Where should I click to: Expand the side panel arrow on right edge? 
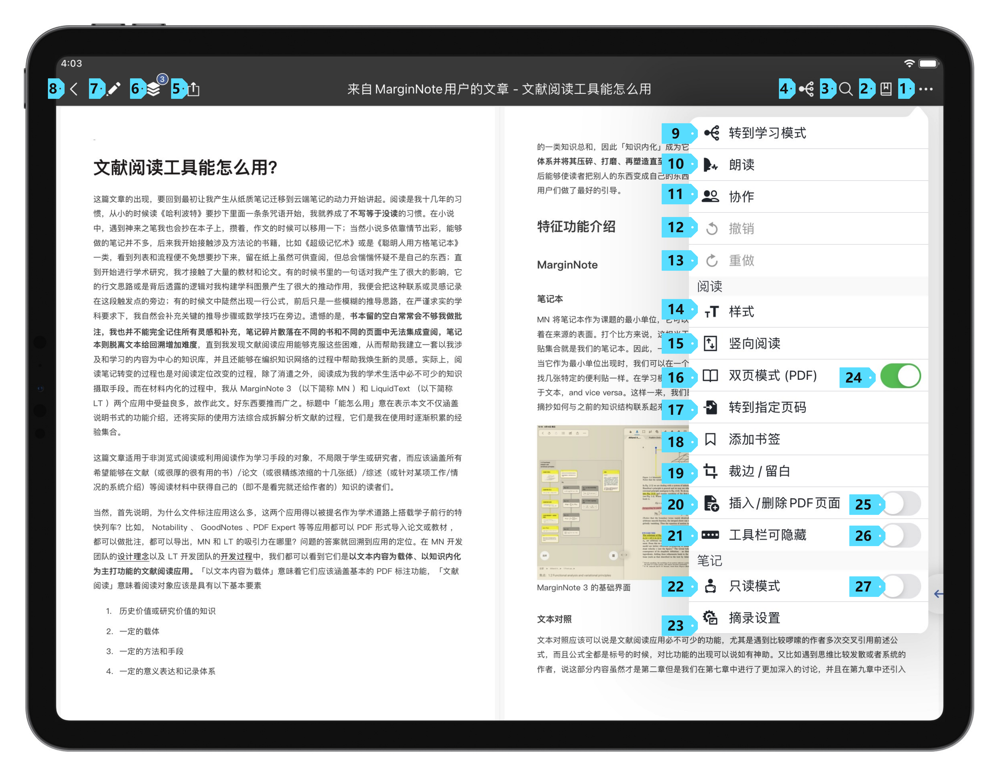click(x=938, y=594)
